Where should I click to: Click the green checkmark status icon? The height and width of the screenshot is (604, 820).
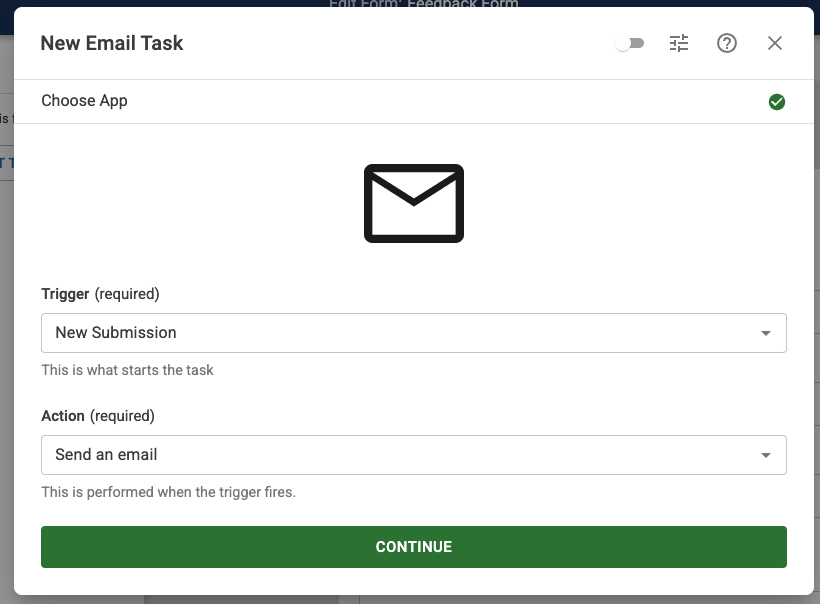[x=777, y=102]
